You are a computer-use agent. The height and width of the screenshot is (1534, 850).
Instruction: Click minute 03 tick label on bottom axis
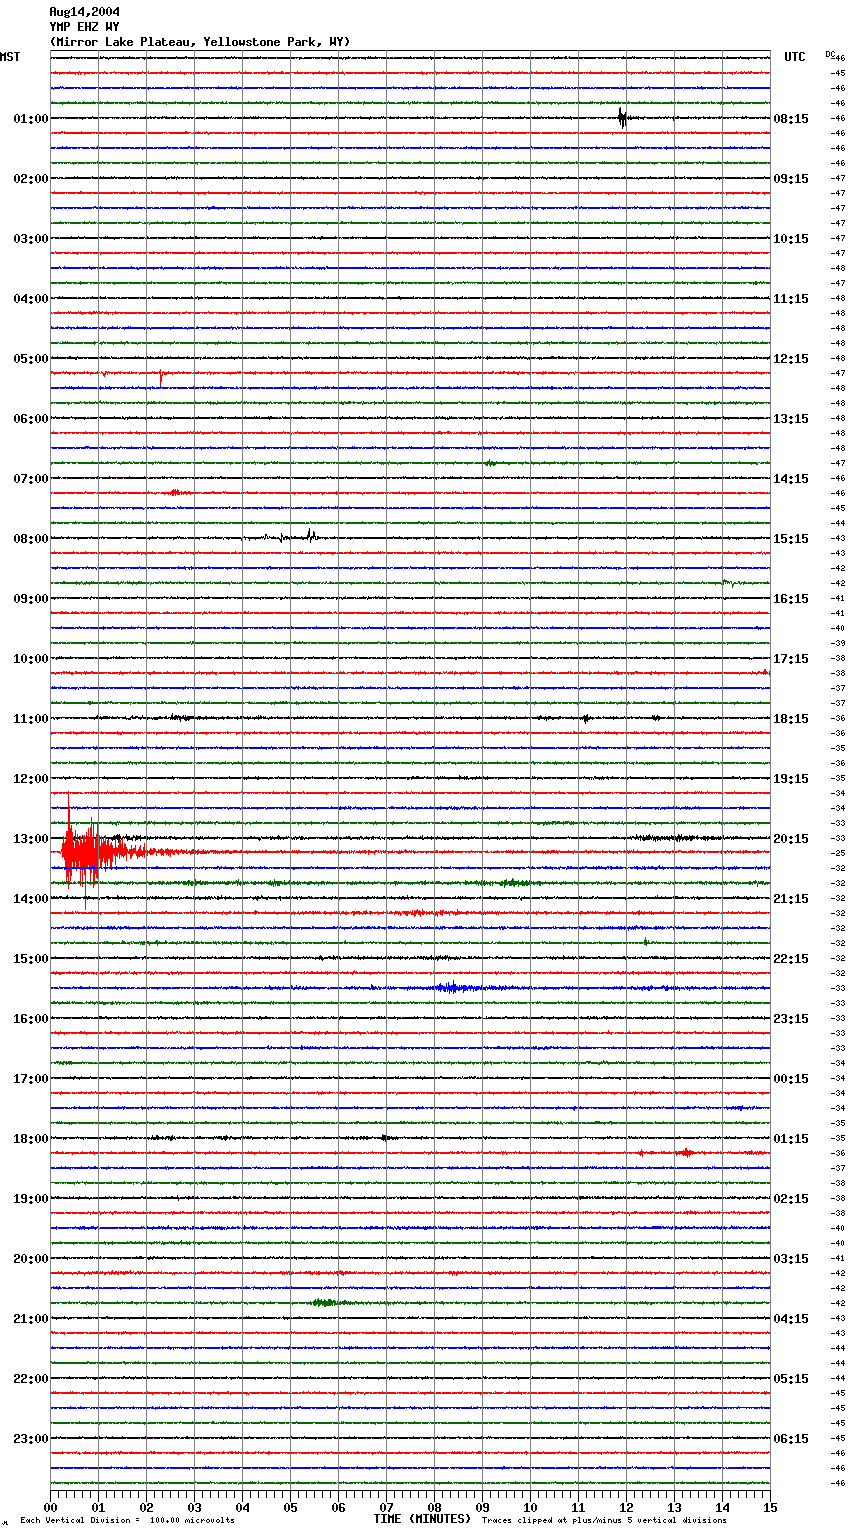[x=194, y=1507]
